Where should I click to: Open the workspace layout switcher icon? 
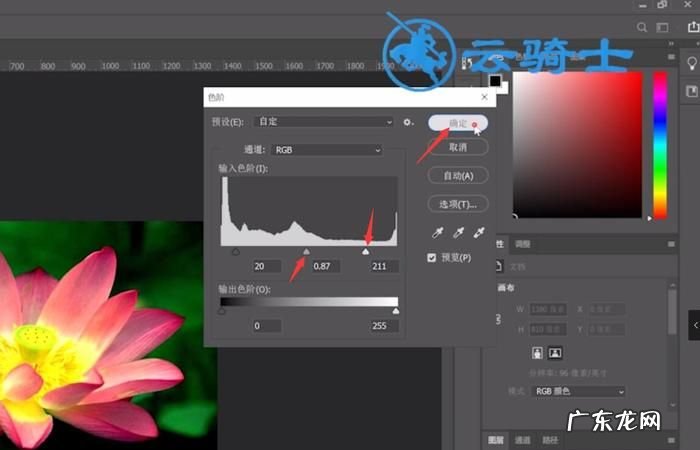coord(662,28)
